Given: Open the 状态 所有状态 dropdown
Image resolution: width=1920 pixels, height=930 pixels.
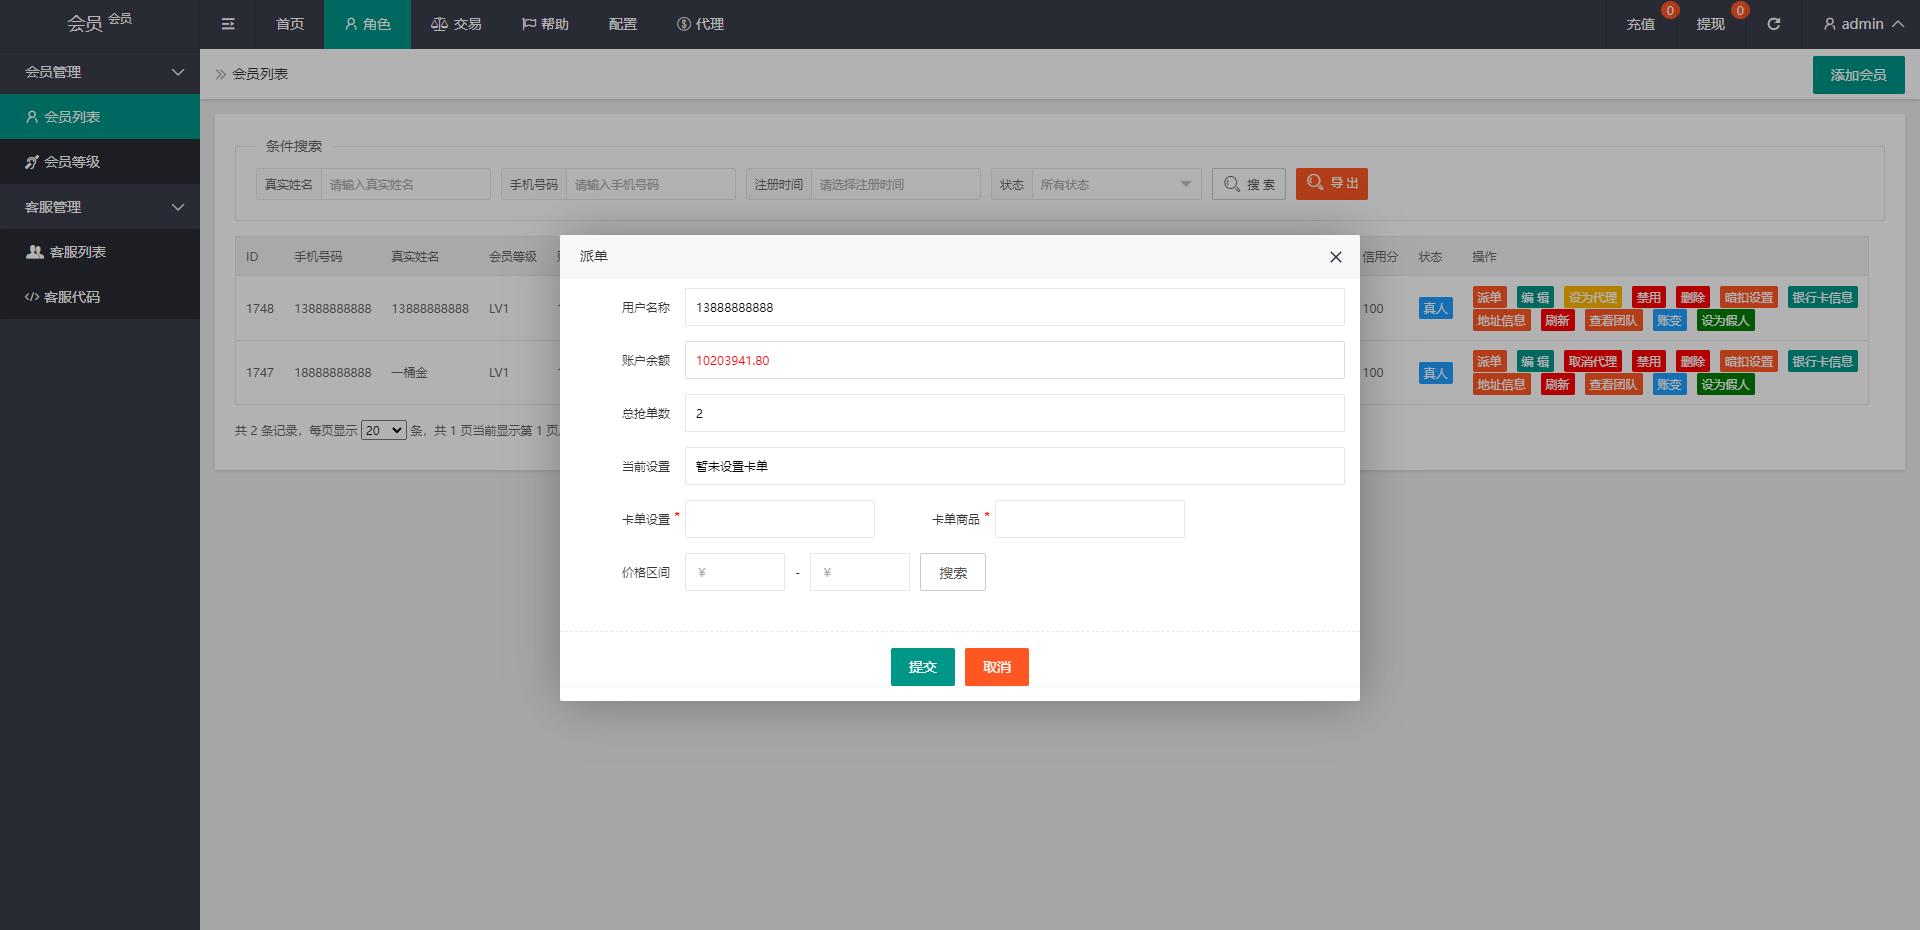Looking at the screenshot, I should [1115, 184].
